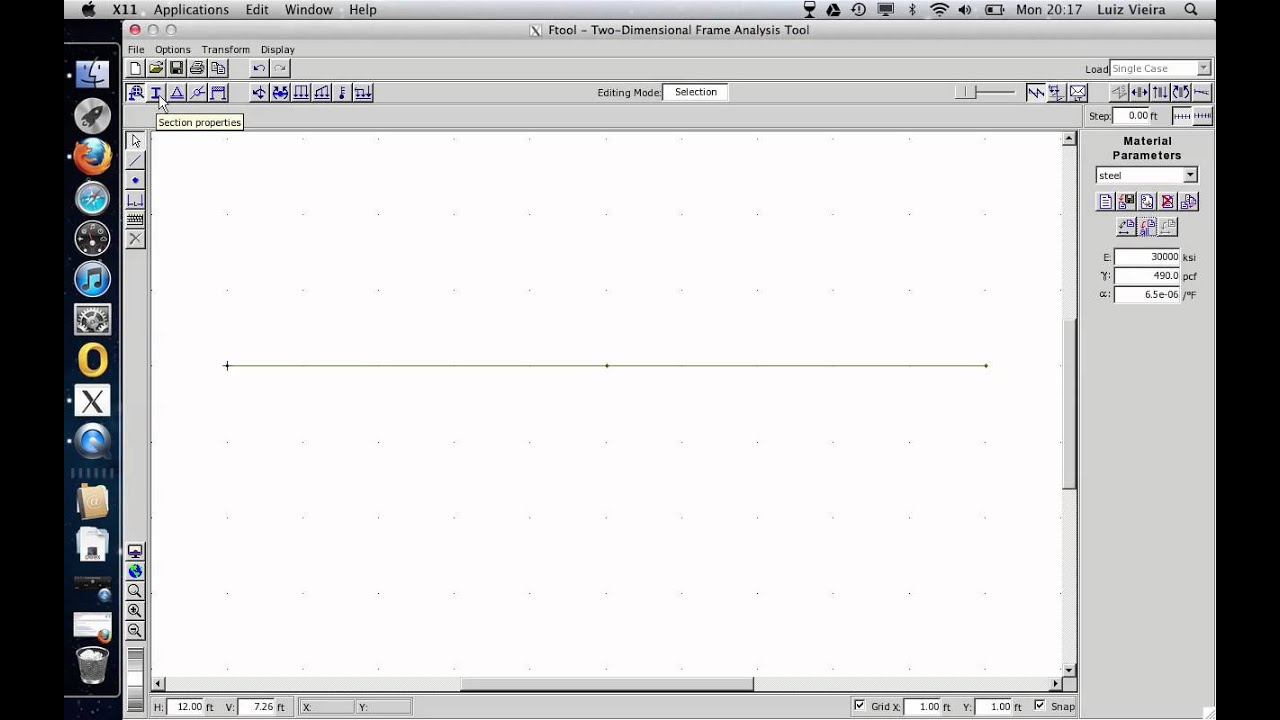The image size is (1280, 720).
Task: Toggle the Snap checkbox
Action: click(1040, 706)
